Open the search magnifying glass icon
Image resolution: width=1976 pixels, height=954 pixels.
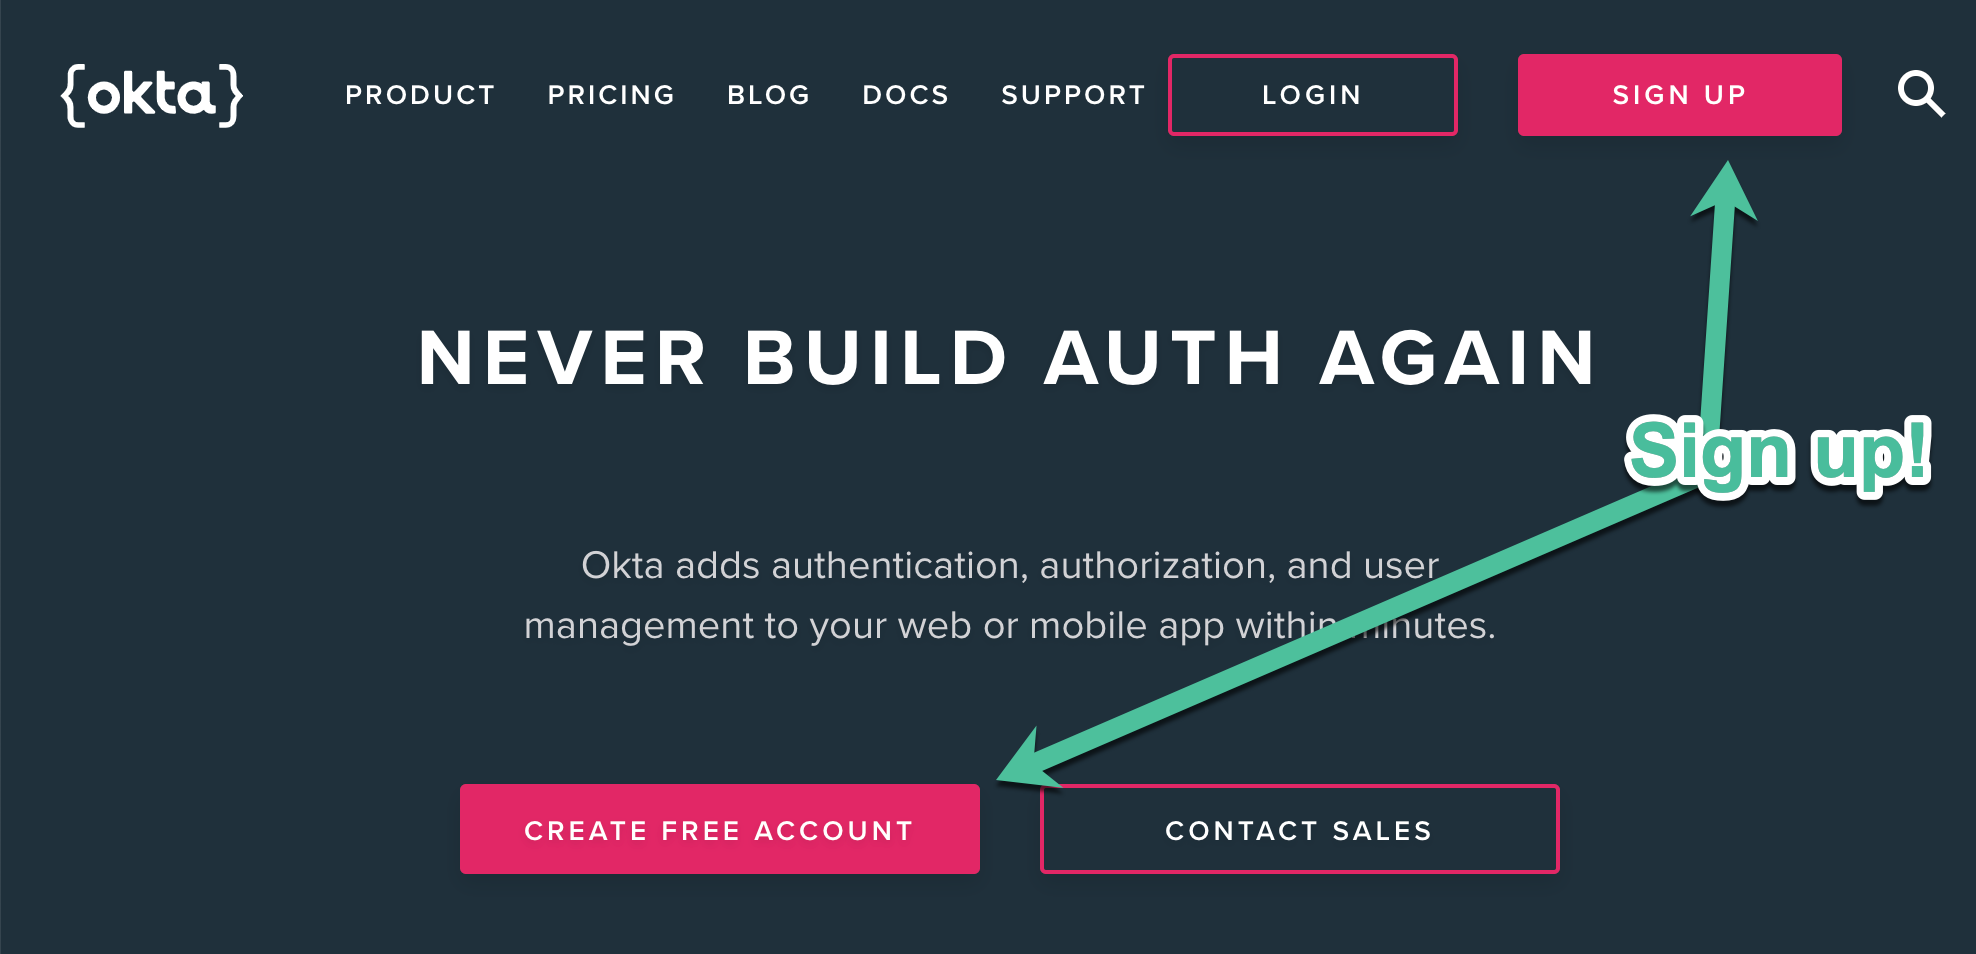click(1921, 94)
